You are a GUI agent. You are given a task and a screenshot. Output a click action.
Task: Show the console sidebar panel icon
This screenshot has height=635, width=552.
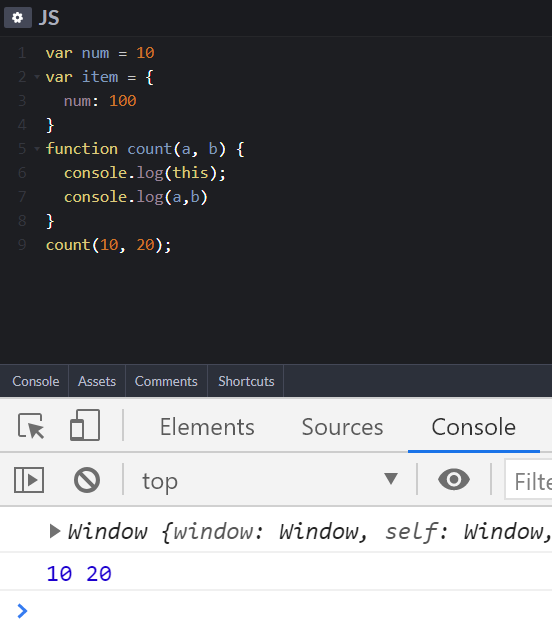29,480
